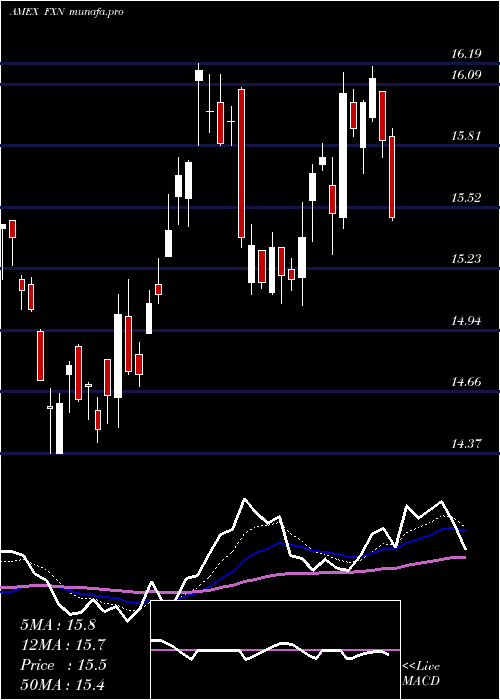Image resolution: width=500 pixels, height=700 pixels.
Task: Click the 12MA : 15.7 readout
Action: [x=63, y=645]
